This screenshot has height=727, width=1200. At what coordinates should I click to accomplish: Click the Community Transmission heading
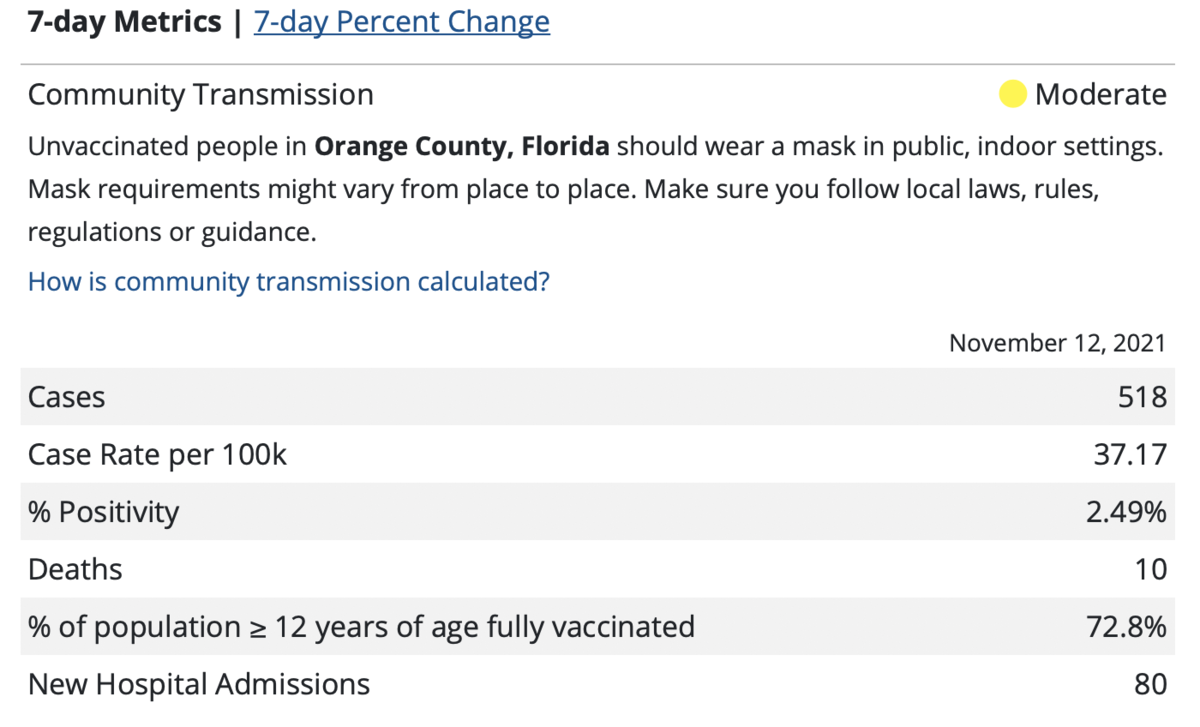pyautogui.click(x=201, y=95)
